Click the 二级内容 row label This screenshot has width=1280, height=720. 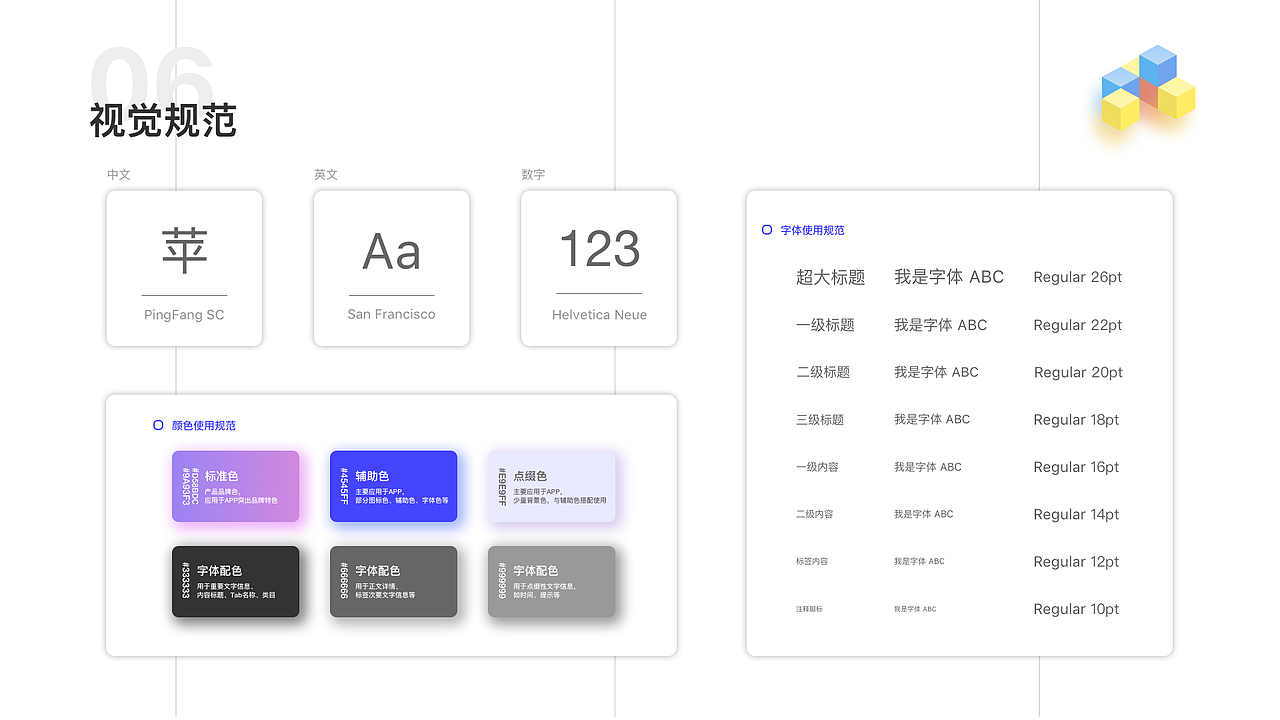[814, 514]
